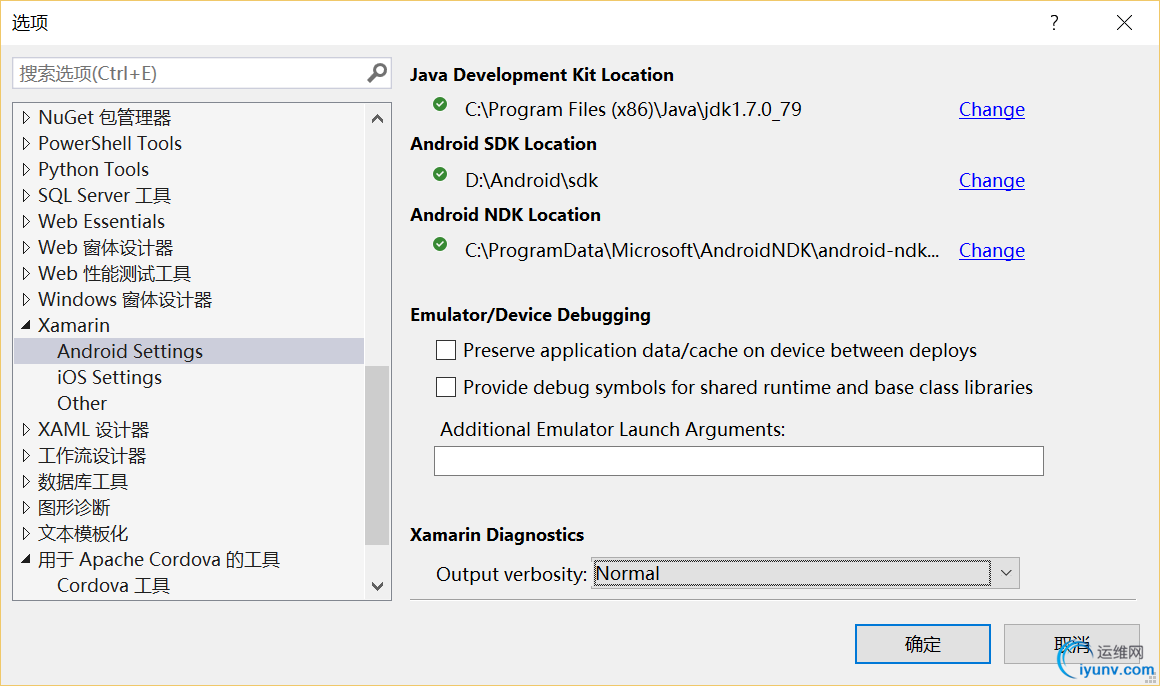This screenshot has width=1160, height=686.
Task: Expand the PowerShell Tools node
Action: (x=26, y=144)
